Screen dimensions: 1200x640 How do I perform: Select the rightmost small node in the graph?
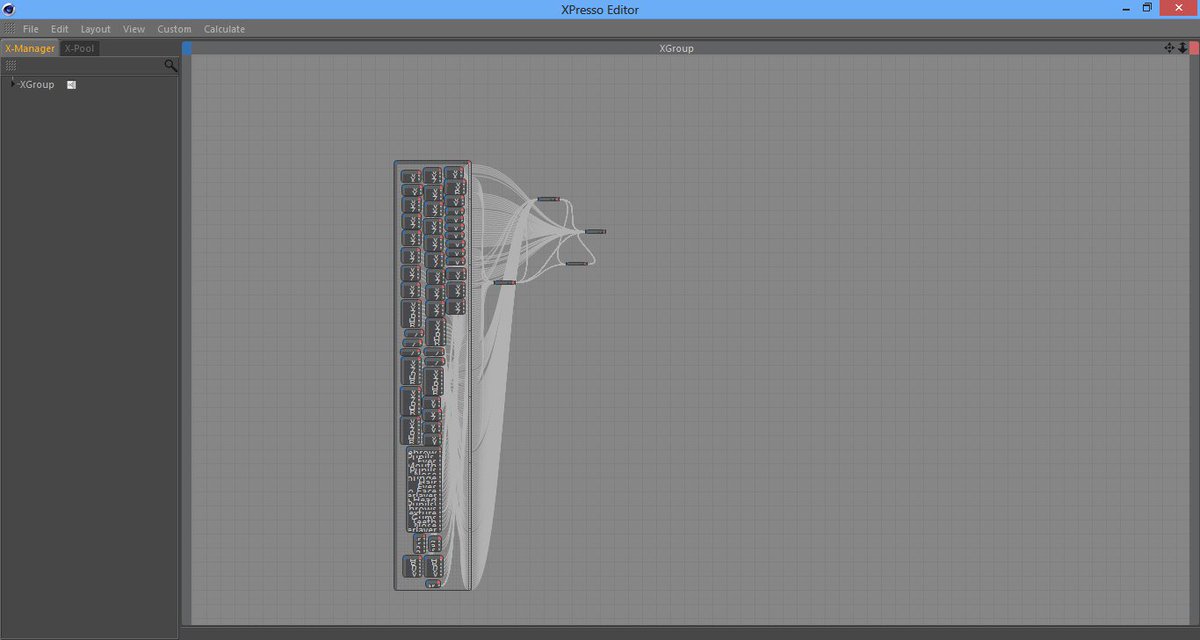(595, 232)
